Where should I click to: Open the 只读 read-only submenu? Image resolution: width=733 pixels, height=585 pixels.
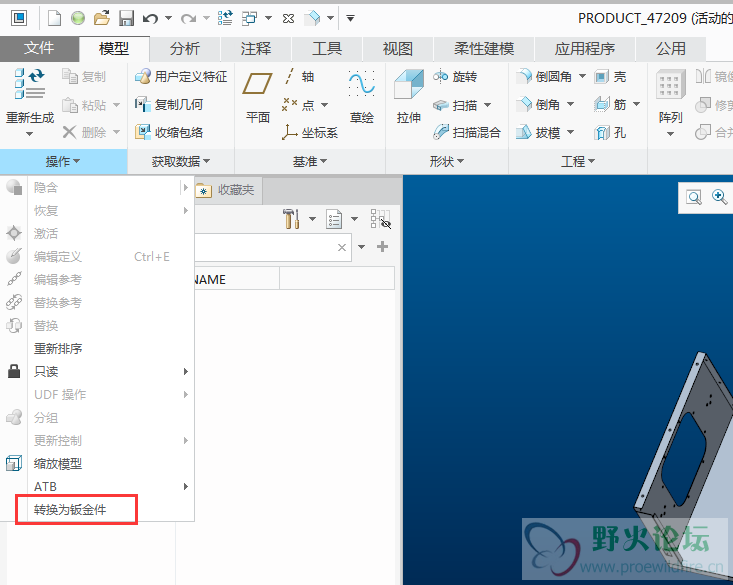(x=97, y=371)
